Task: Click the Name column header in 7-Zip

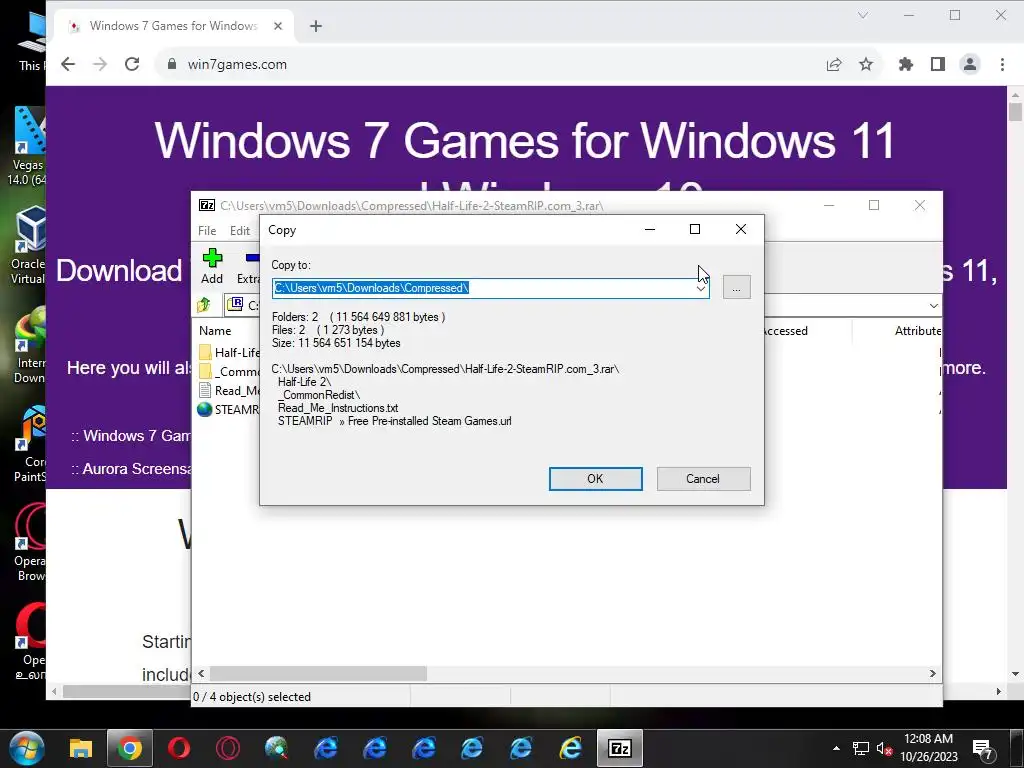Action: (x=215, y=331)
